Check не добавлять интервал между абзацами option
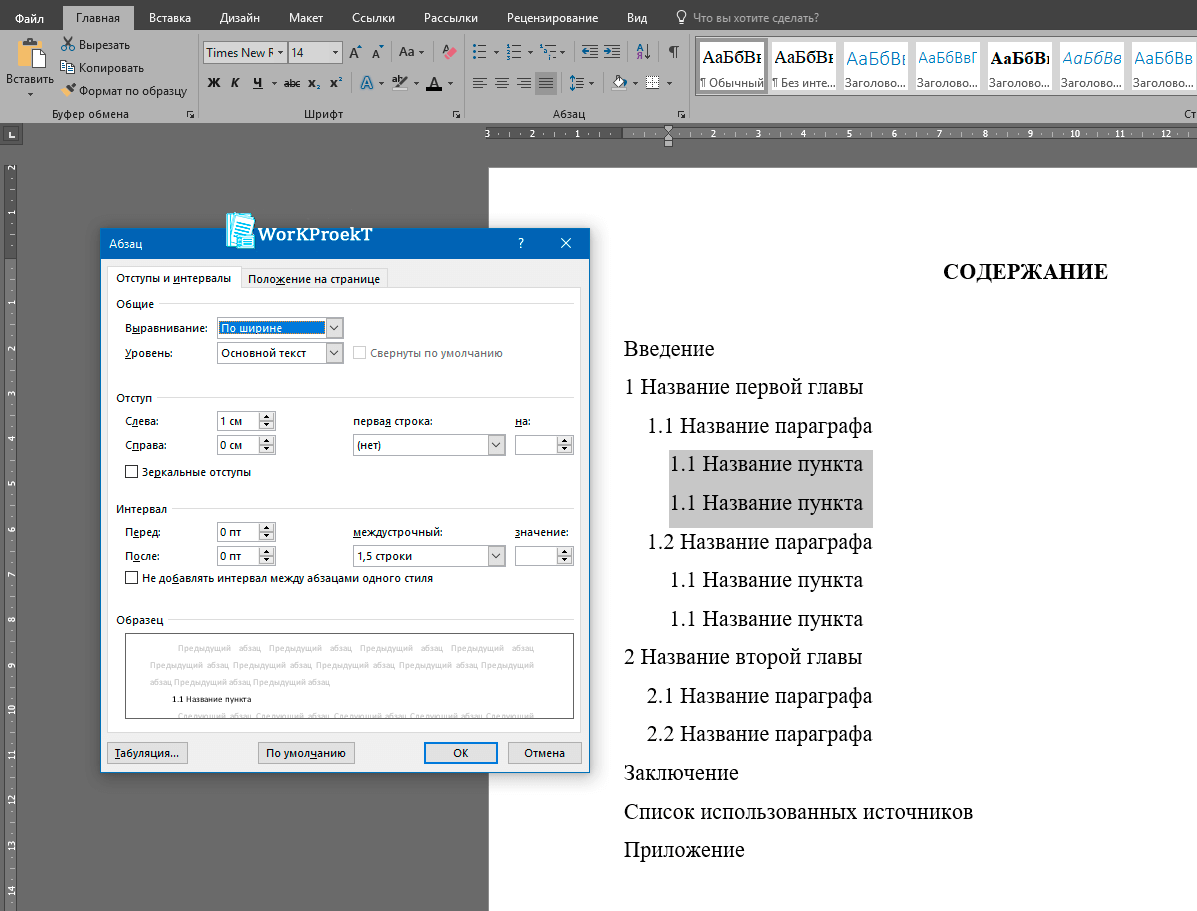The height and width of the screenshot is (911, 1197). (x=131, y=576)
